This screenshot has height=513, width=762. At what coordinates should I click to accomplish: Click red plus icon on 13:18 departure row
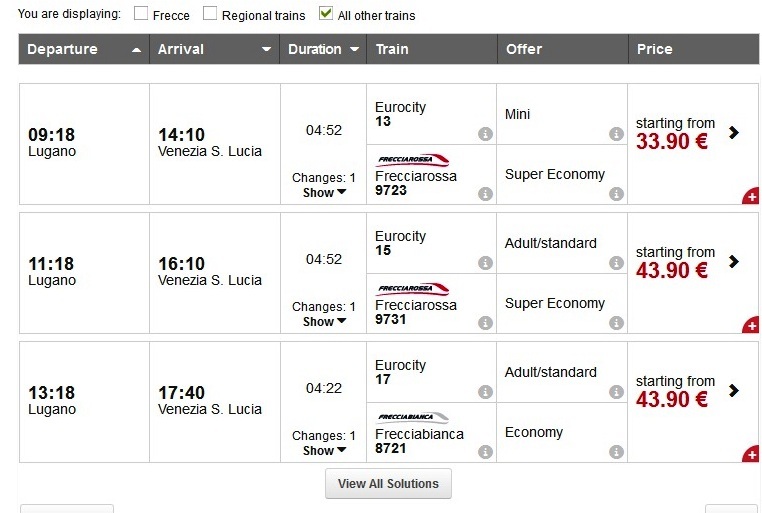click(751, 455)
